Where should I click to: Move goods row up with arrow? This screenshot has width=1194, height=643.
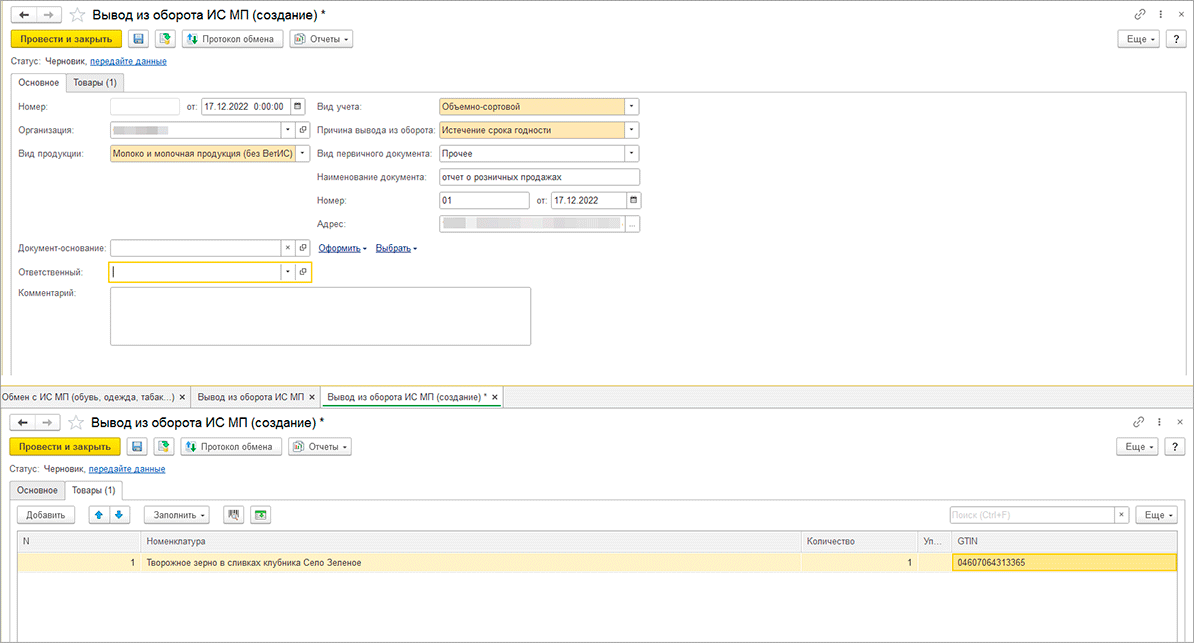(99, 515)
